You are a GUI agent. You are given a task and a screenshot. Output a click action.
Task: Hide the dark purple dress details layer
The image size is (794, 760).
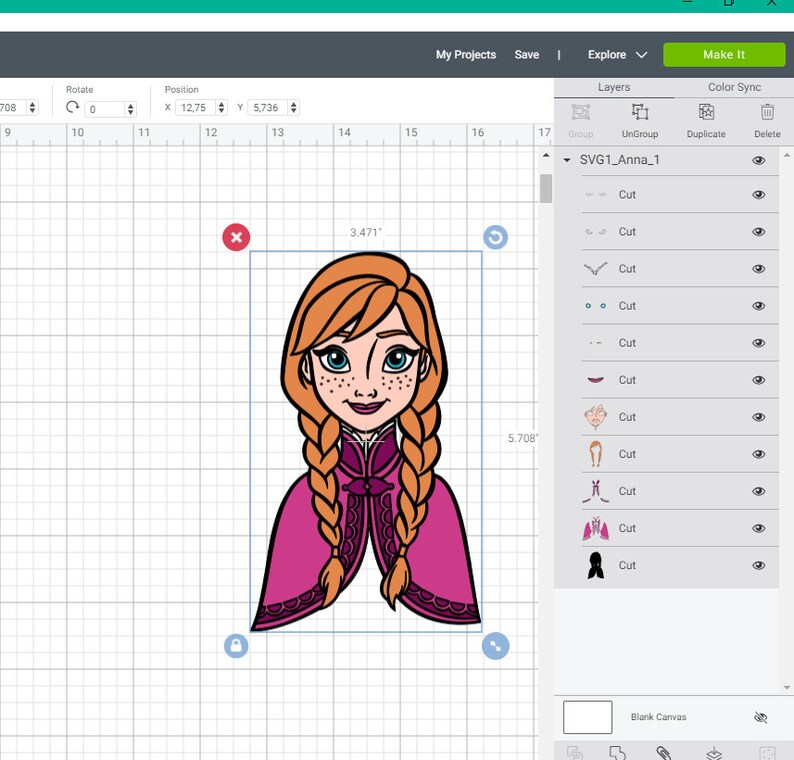coord(759,491)
